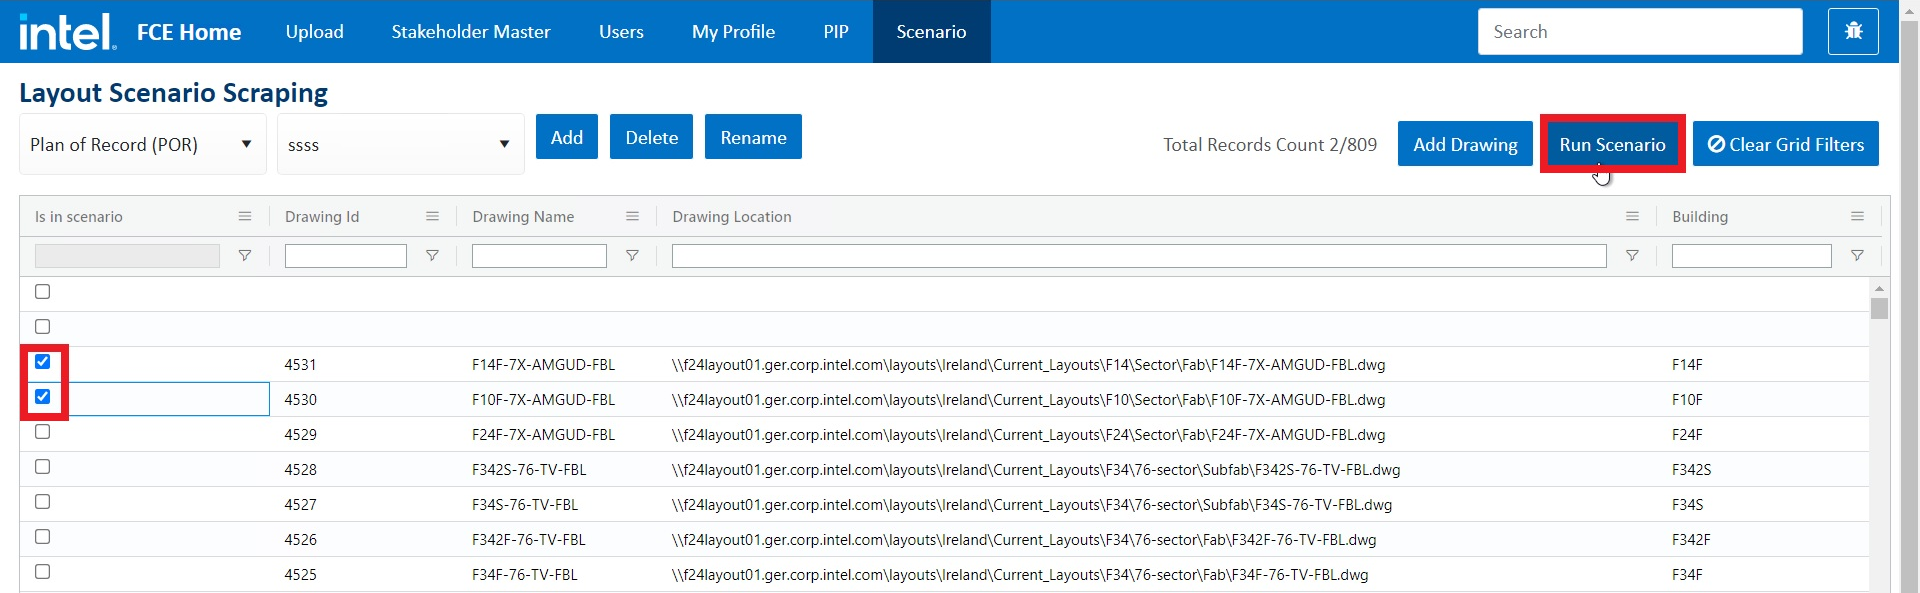Image resolution: width=1920 pixels, height=593 pixels.
Task: Open the ssss scenario dropdown
Action: (400, 145)
